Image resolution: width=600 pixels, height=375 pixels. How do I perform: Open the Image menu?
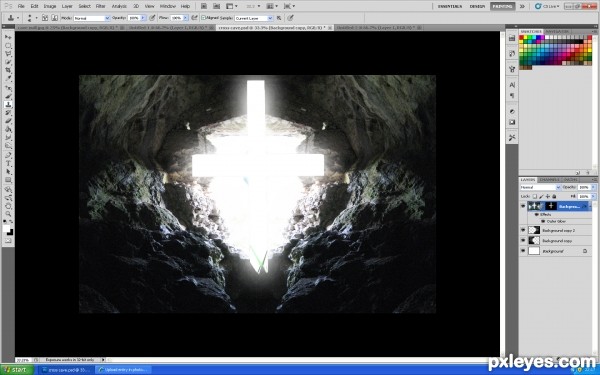coord(50,6)
